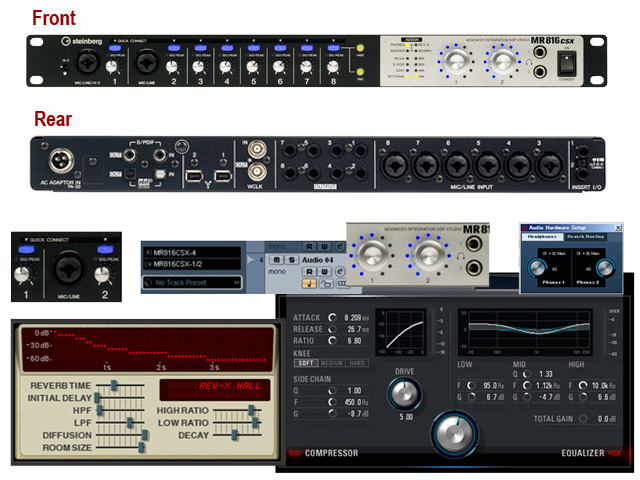Select the HARD knee option
The height and width of the screenshot is (480, 640).
coord(356,363)
